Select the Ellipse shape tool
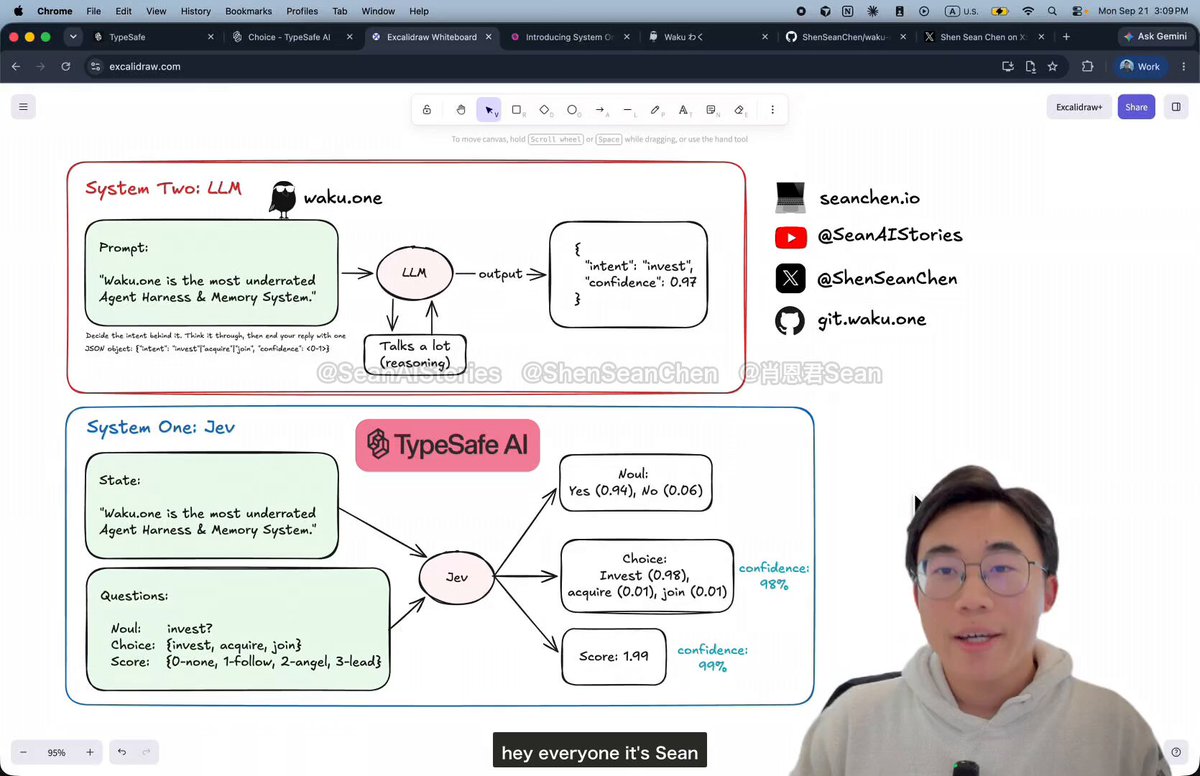The height and width of the screenshot is (776, 1200). [573, 110]
